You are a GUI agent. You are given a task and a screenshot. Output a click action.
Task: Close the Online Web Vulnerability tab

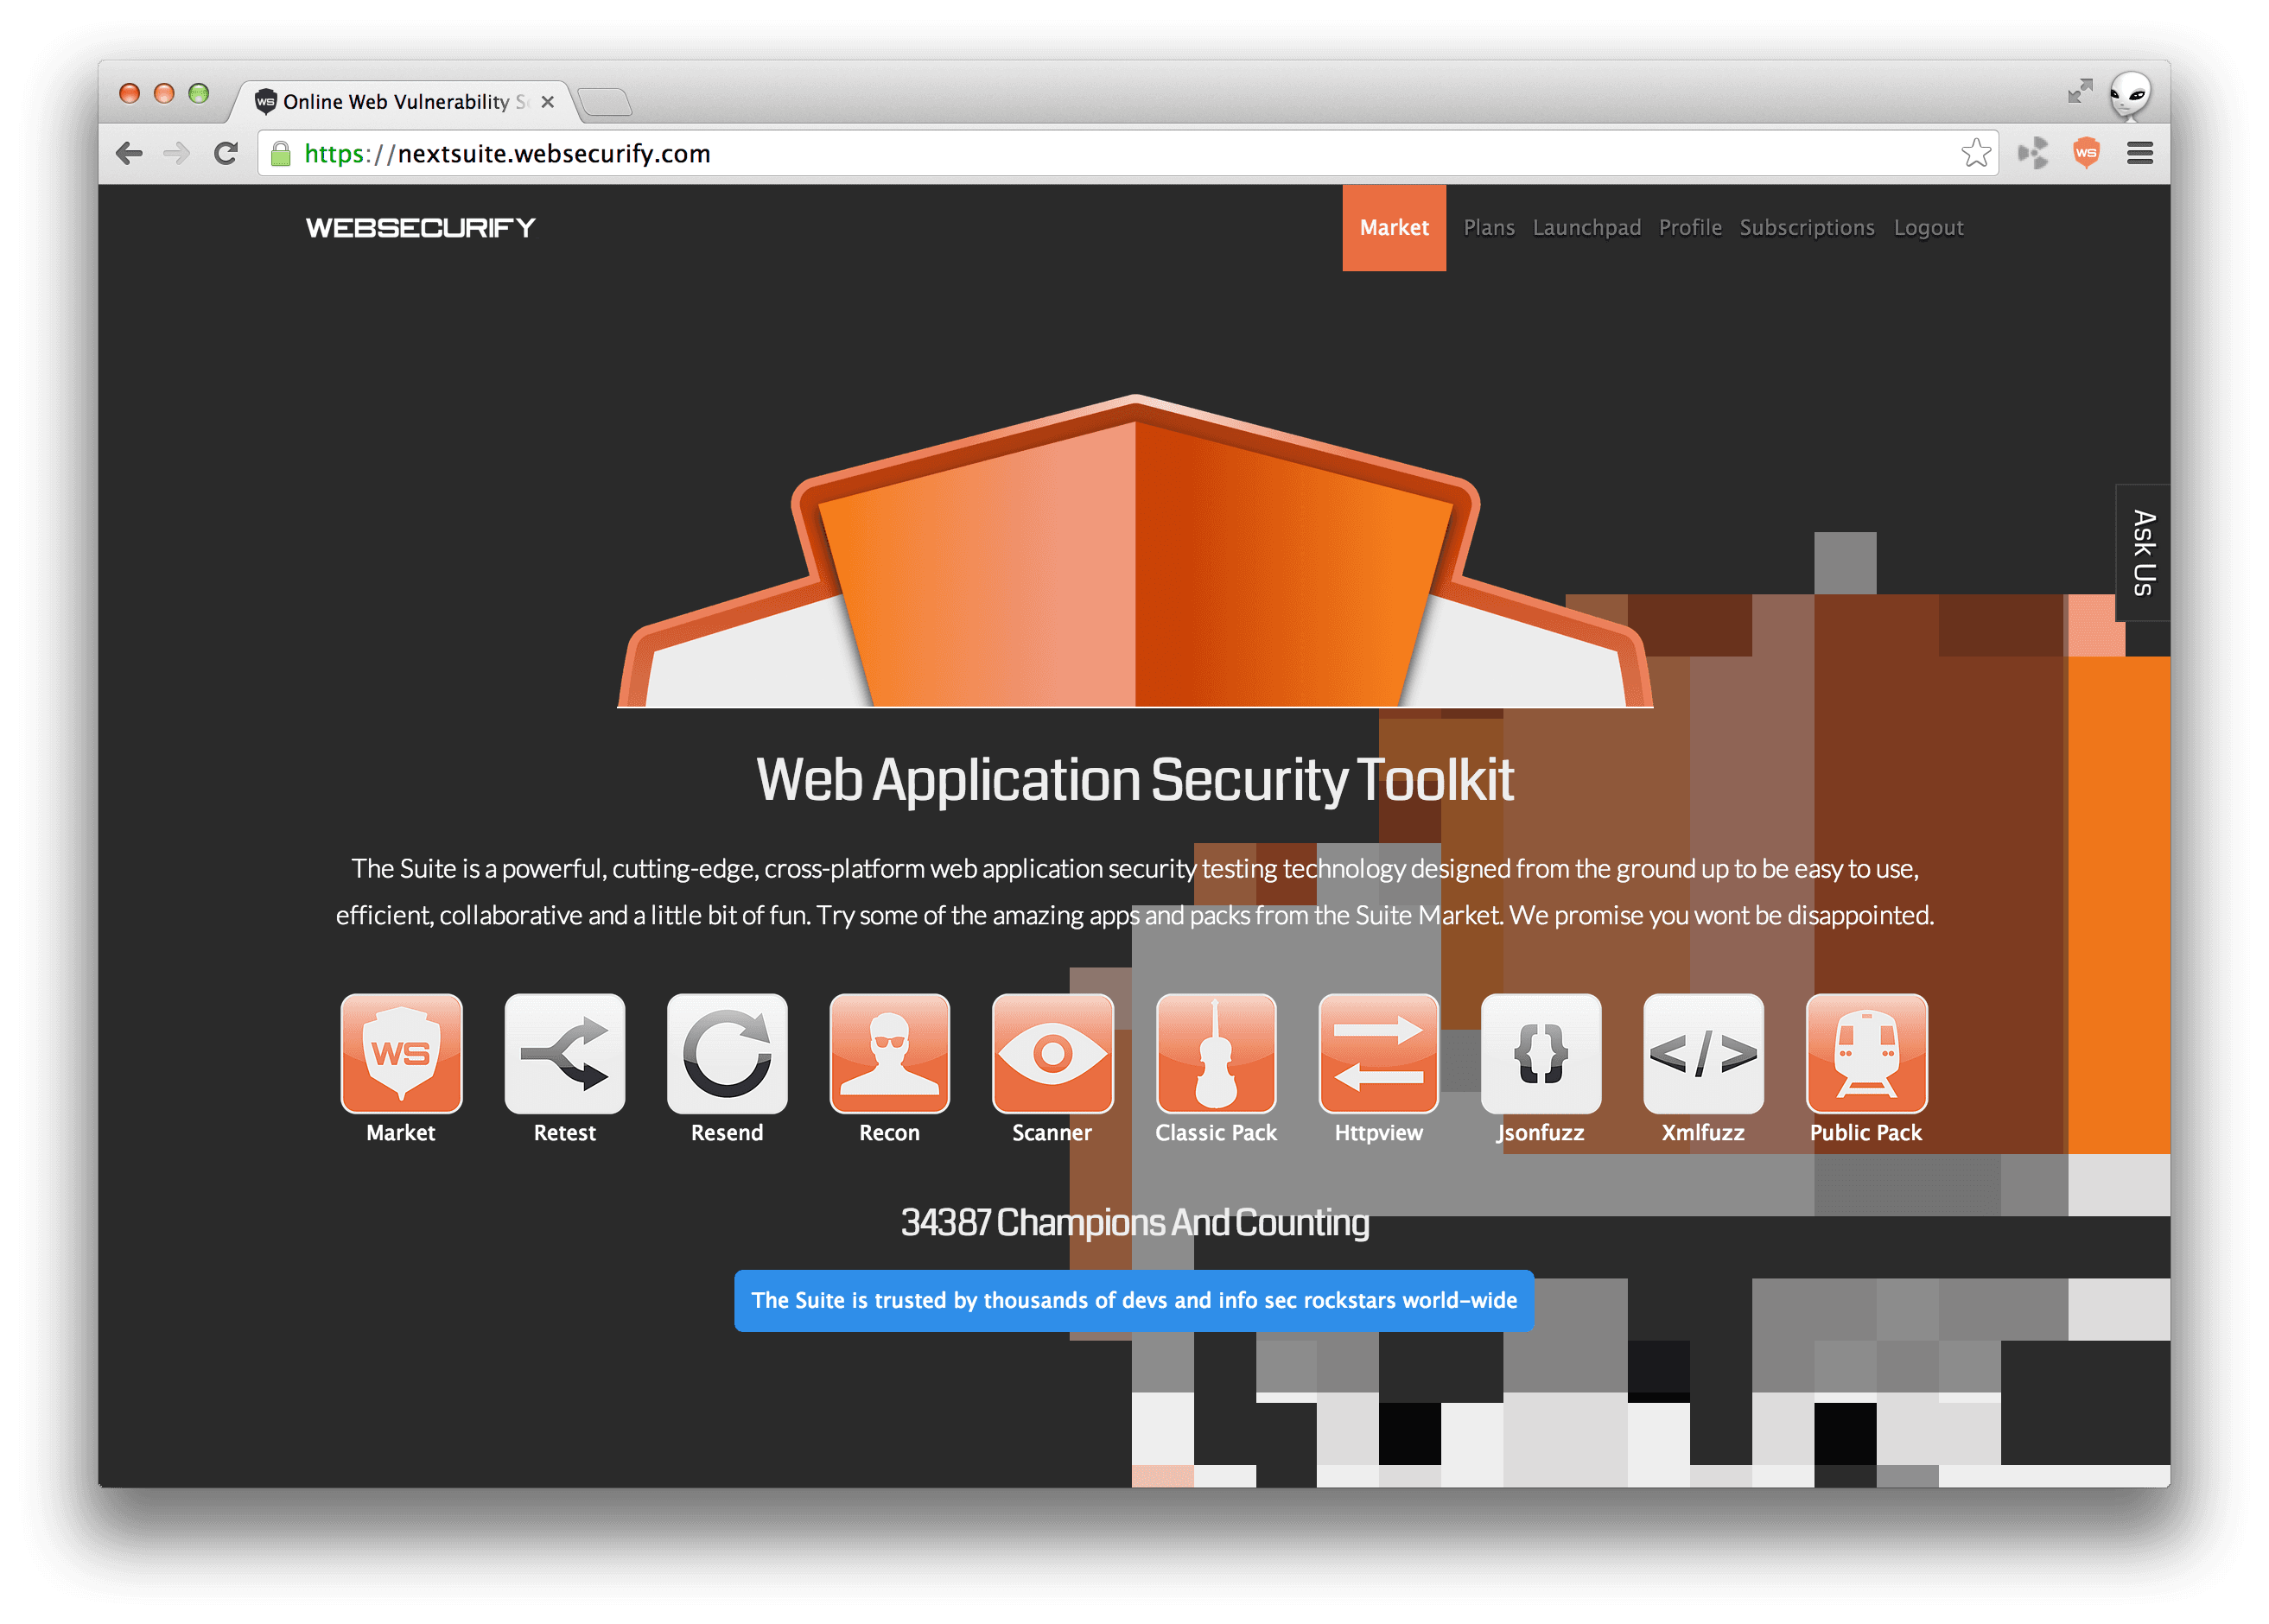[547, 102]
